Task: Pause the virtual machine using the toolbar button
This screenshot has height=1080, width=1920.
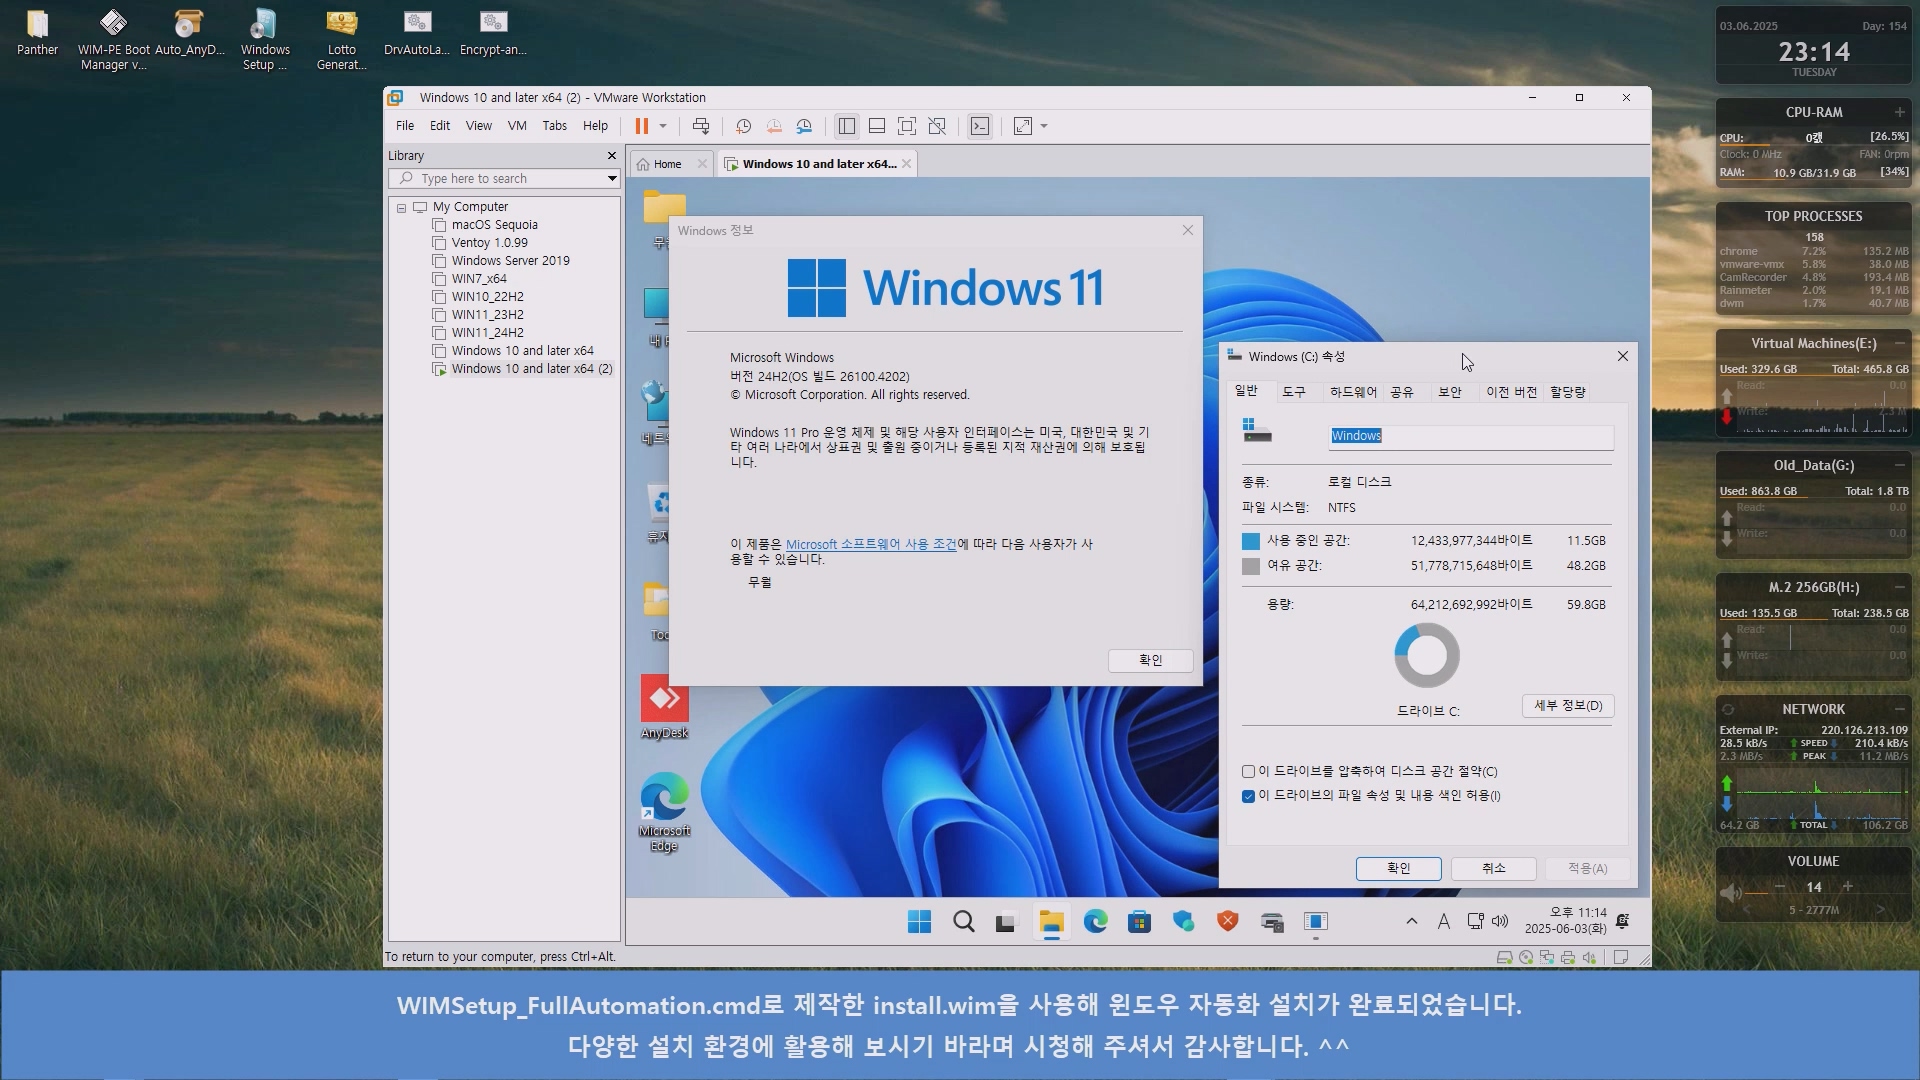Action: pos(641,126)
